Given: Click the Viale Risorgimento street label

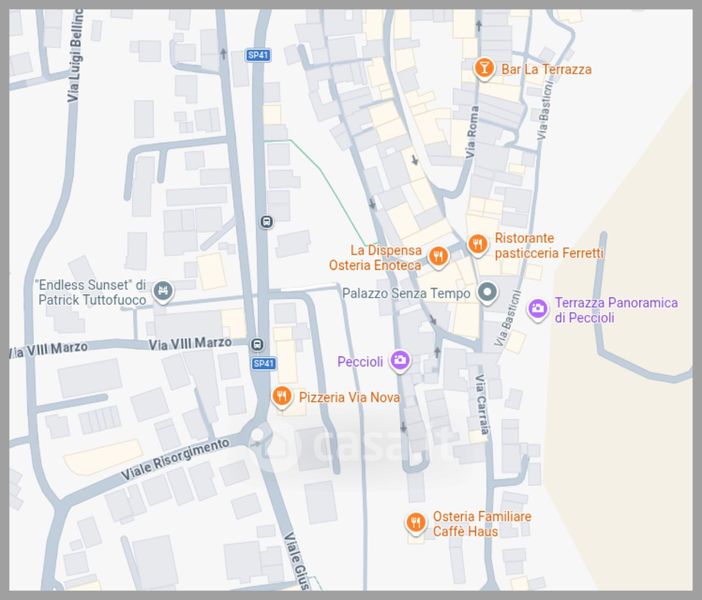Looking at the screenshot, I should tap(175, 459).
